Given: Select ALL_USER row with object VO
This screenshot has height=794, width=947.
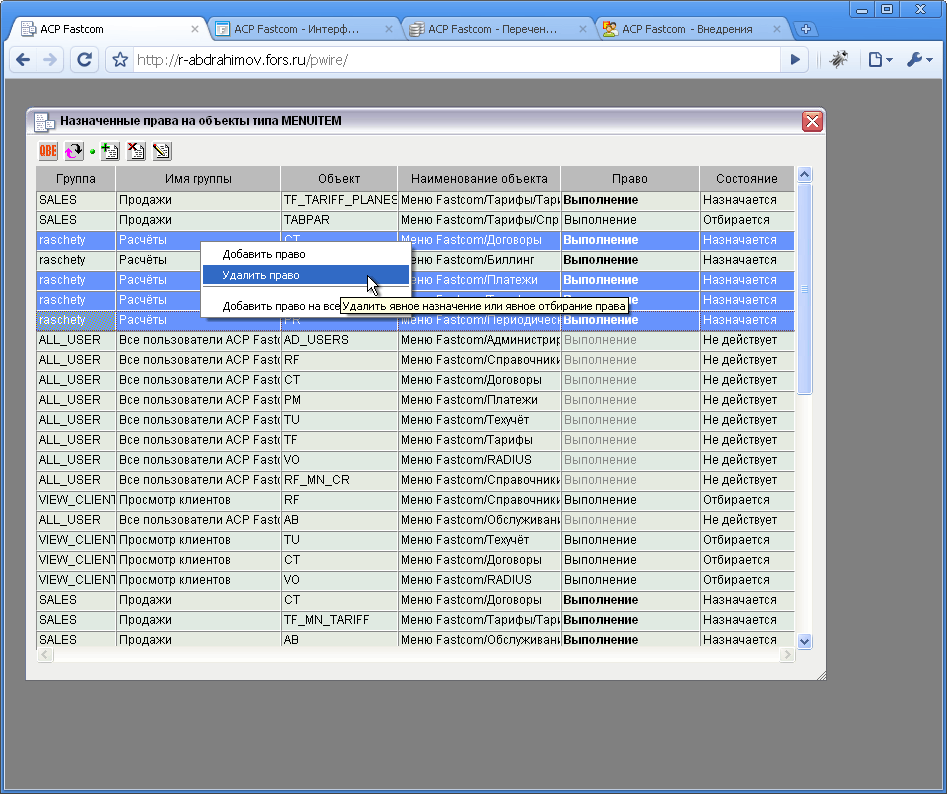Looking at the screenshot, I should (x=416, y=460).
